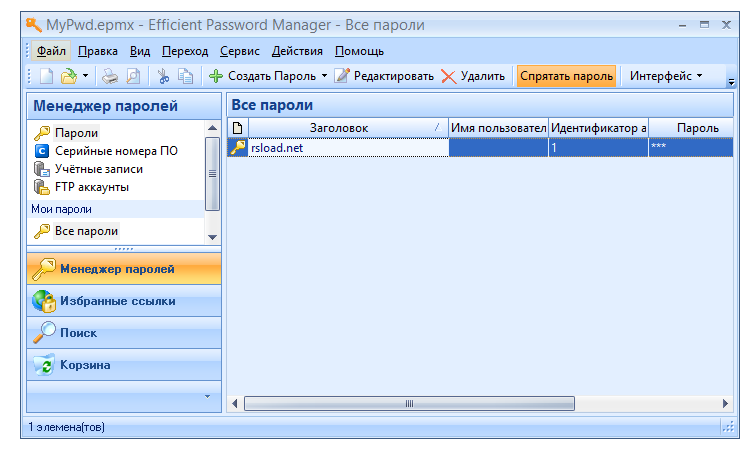This screenshot has height=460, width=756.
Task: Click the masked password cell ***
Action: point(691,148)
